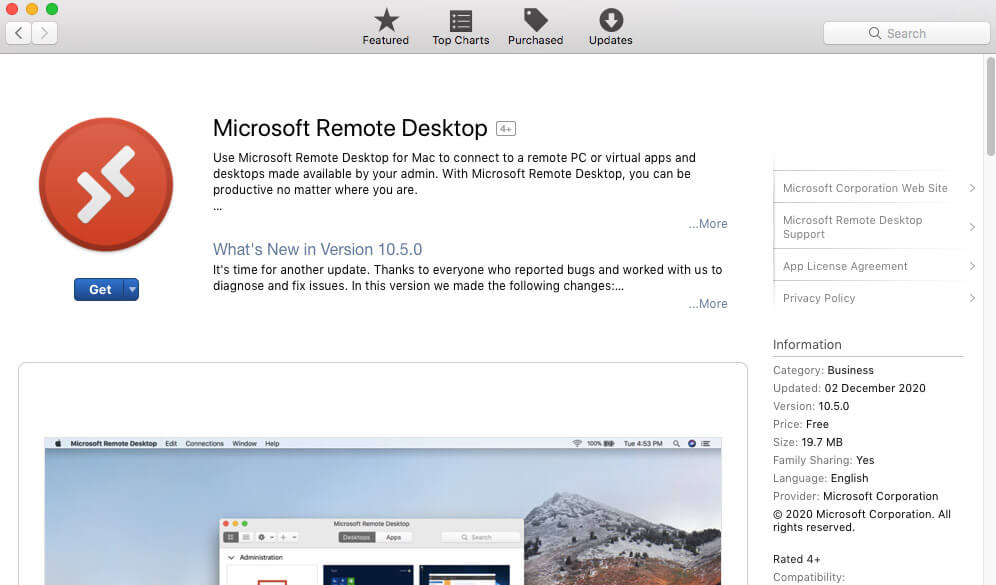Click the Size 19.7 MB value
Screen dimensions: 996x585
point(822,442)
